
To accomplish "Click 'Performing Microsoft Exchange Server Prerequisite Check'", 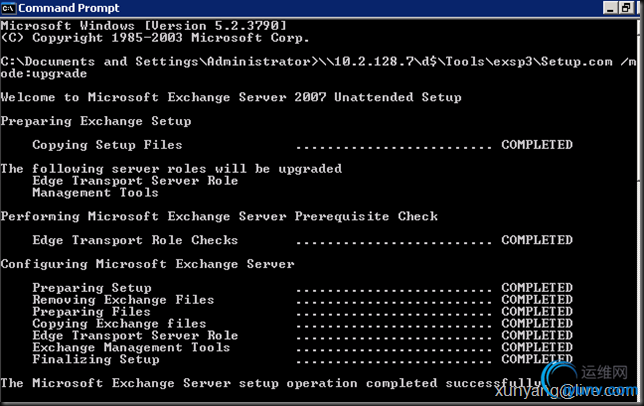I will point(219,216).
